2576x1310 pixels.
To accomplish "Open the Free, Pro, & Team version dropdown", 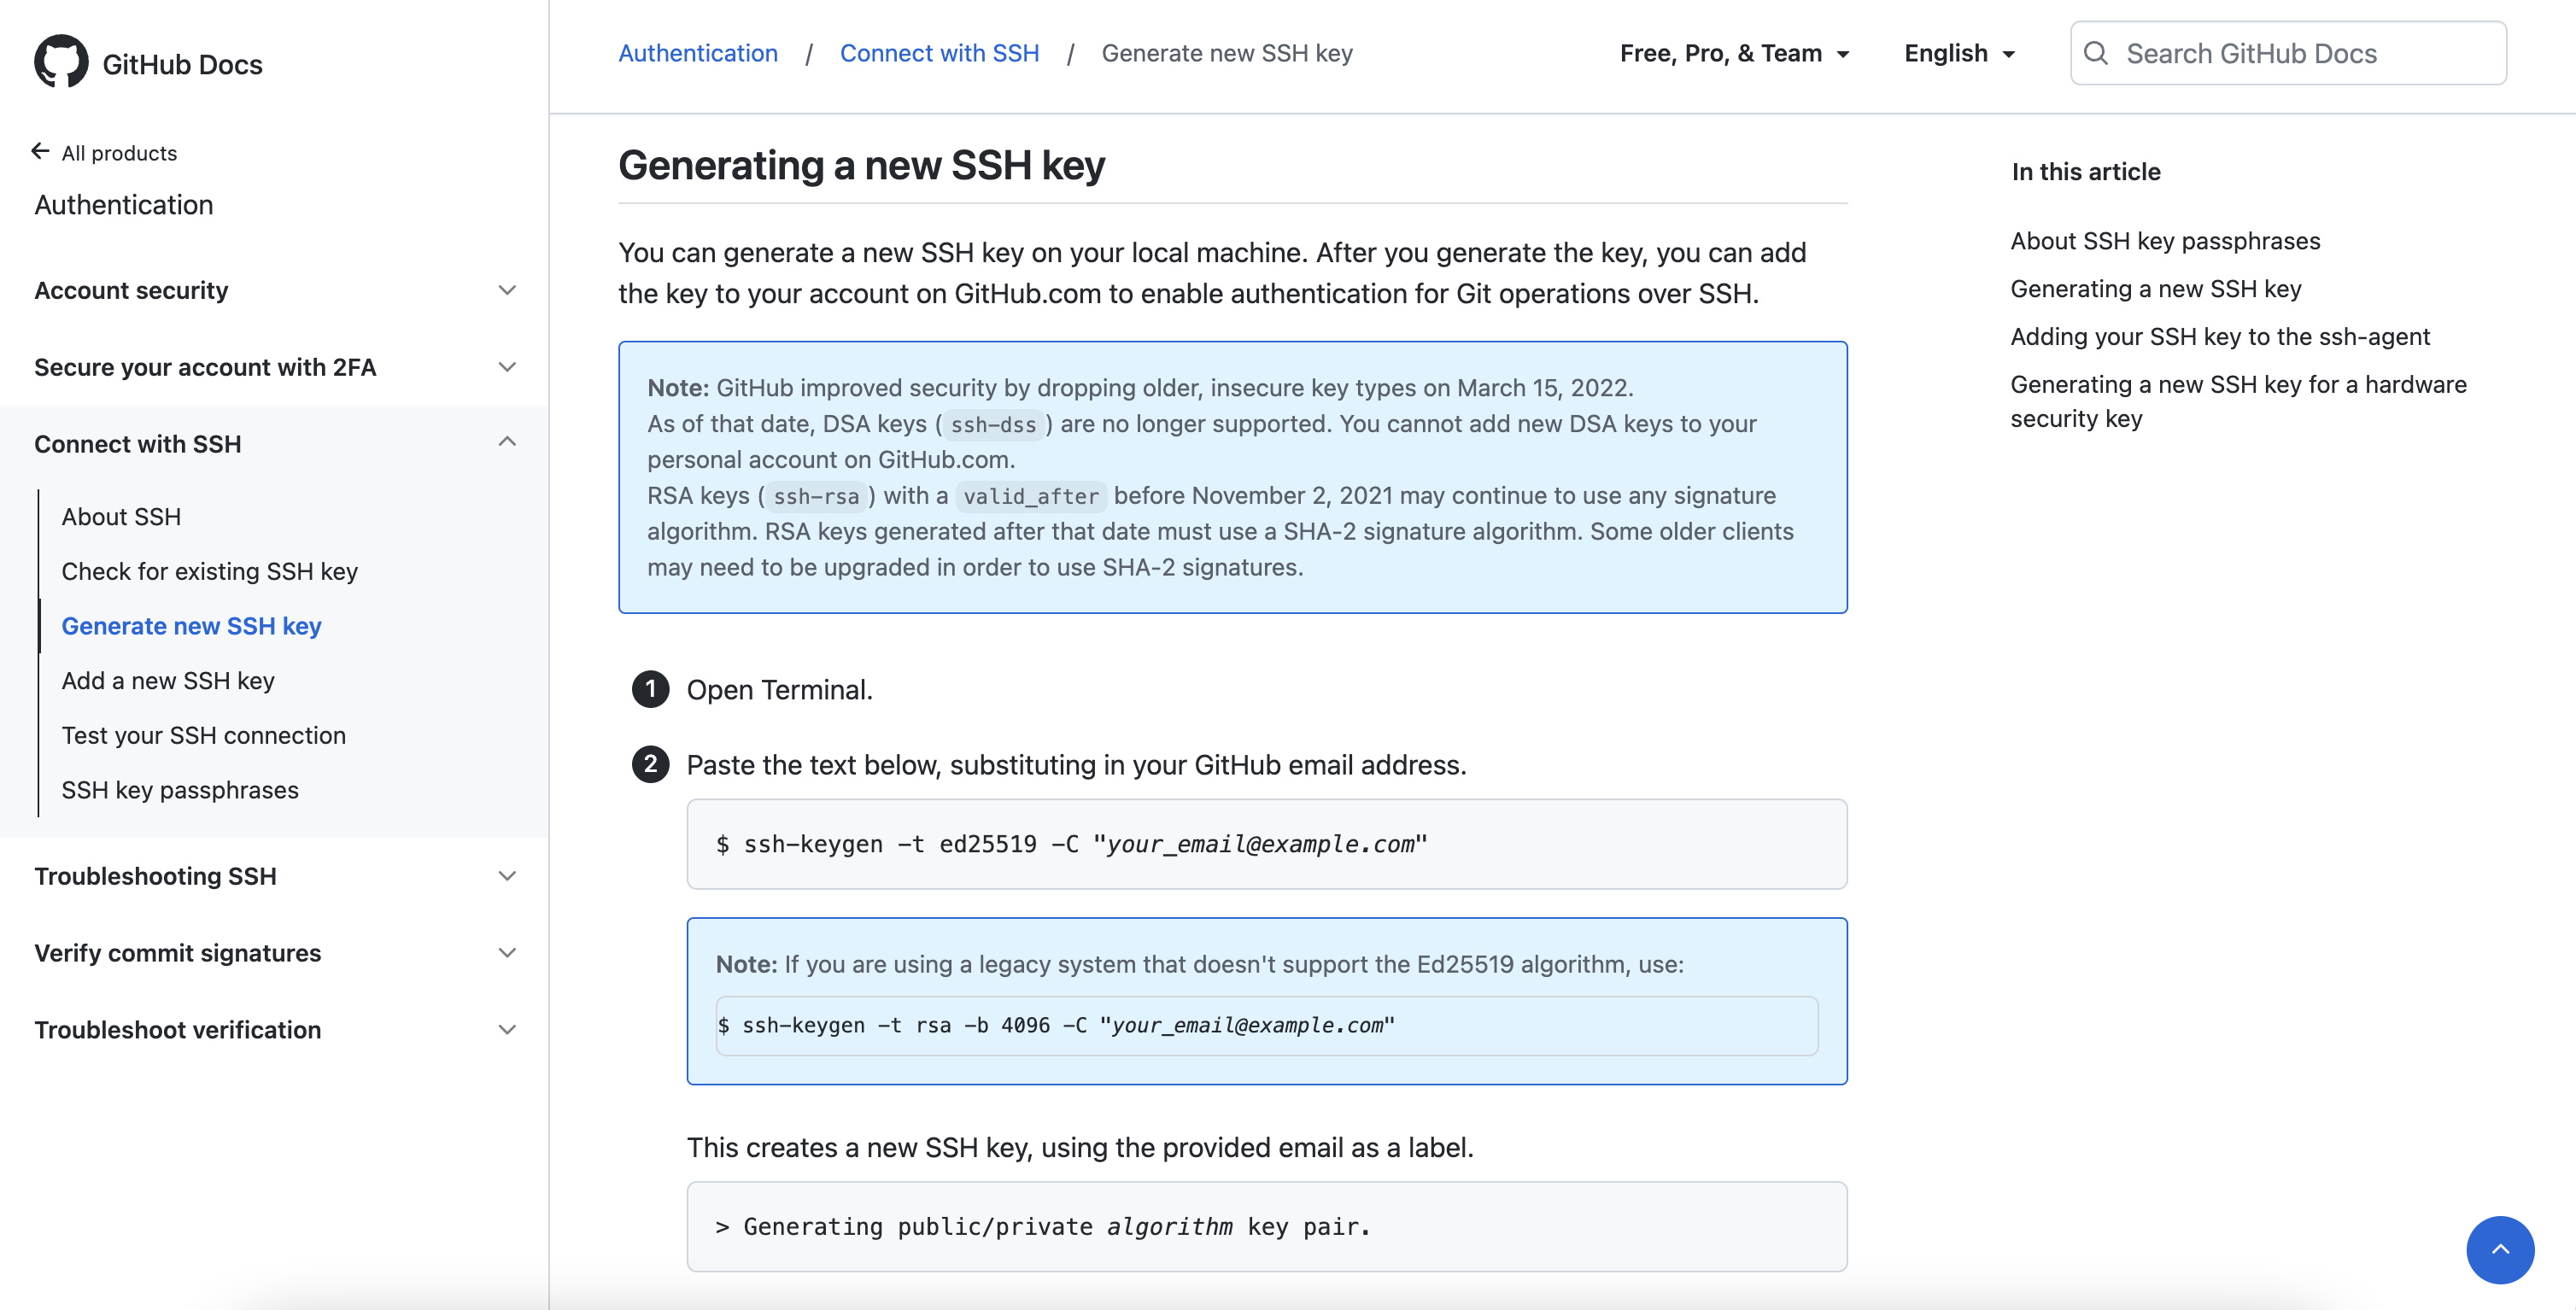I will 1733,54.
